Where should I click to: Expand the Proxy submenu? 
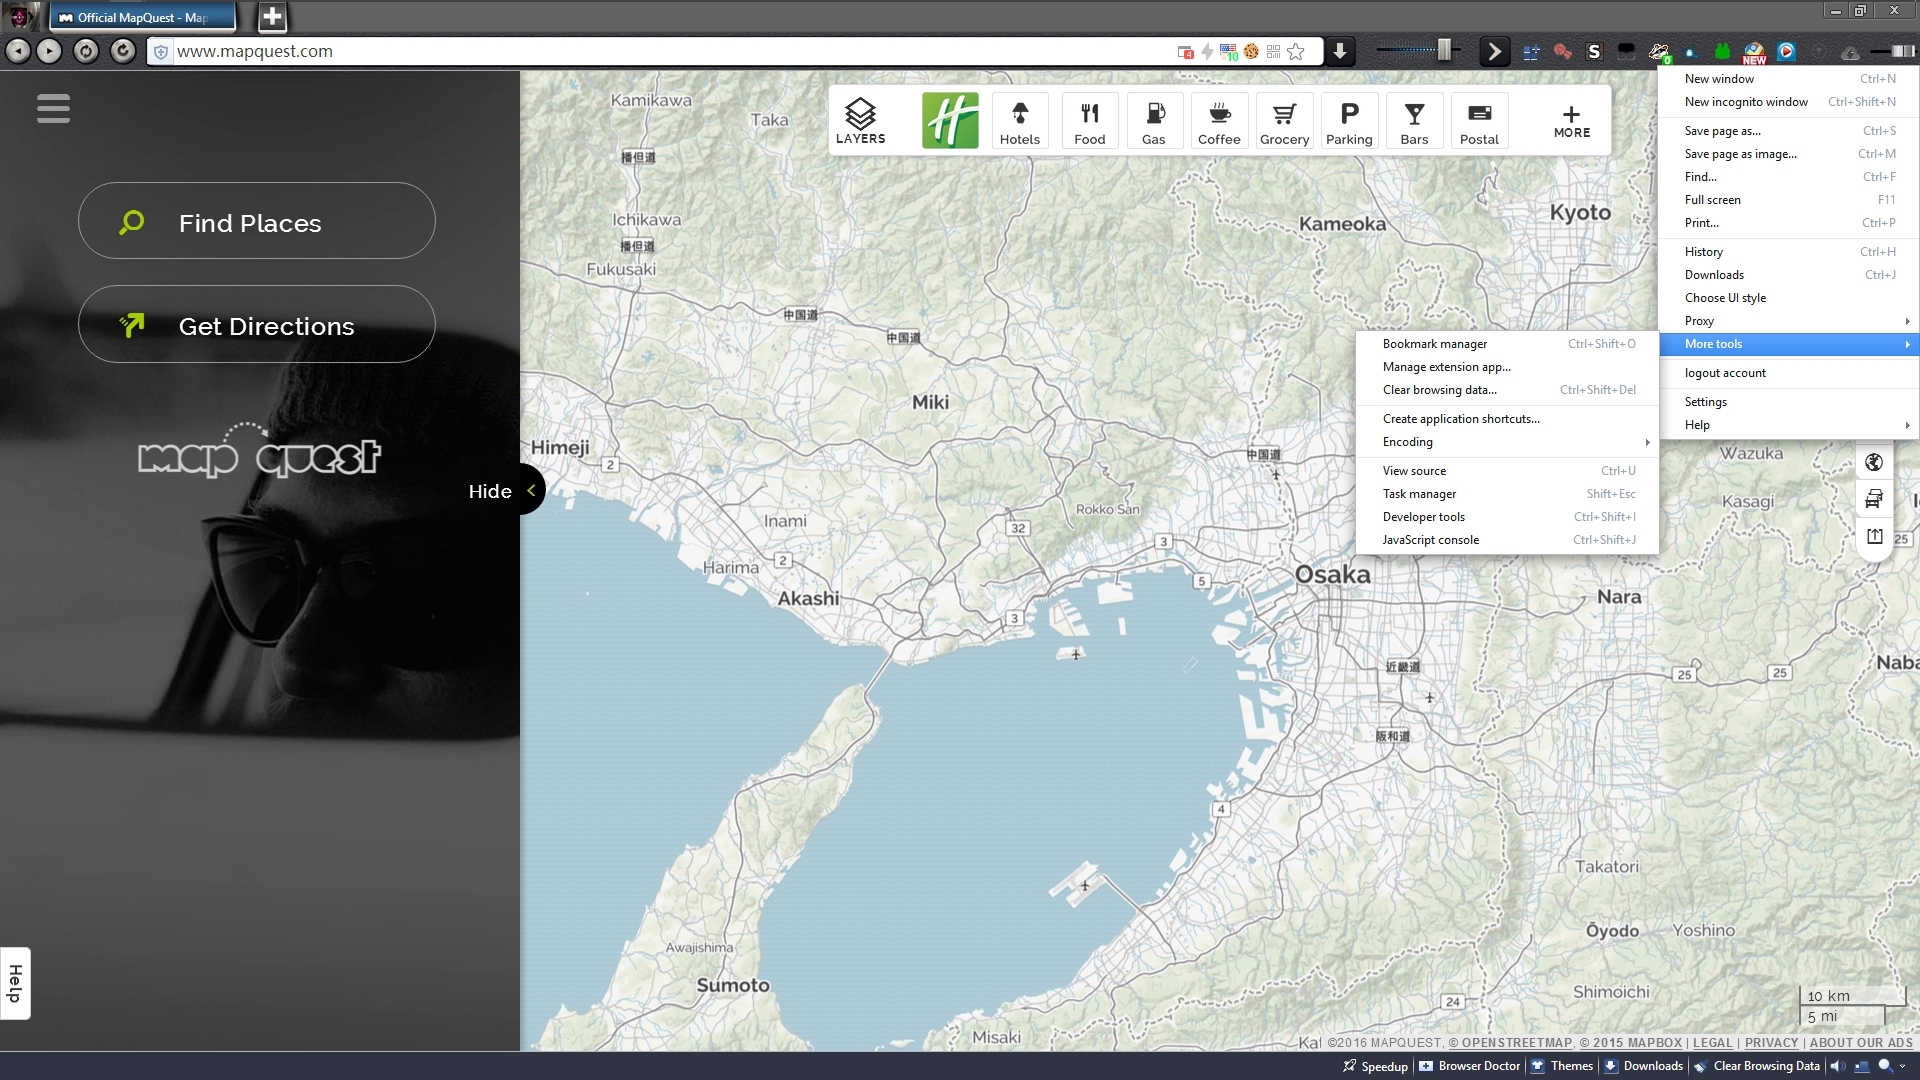pyautogui.click(x=1789, y=321)
